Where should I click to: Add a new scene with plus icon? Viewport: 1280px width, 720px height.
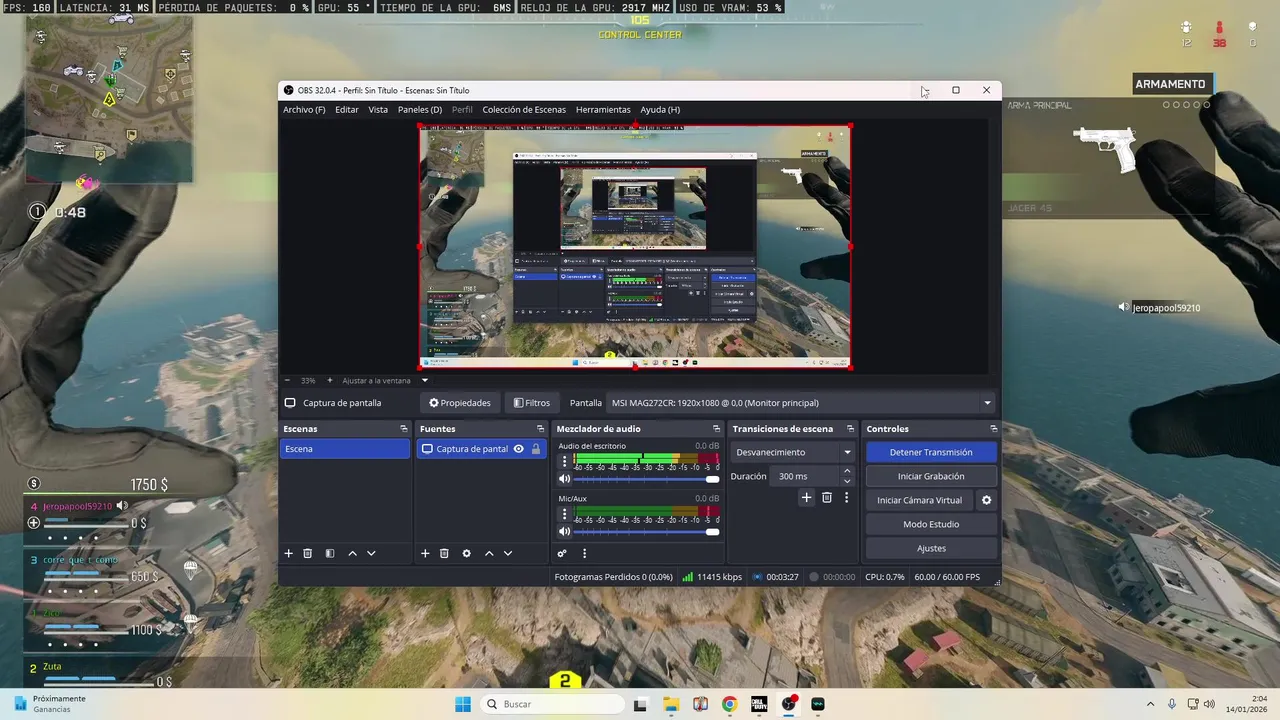tap(289, 553)
